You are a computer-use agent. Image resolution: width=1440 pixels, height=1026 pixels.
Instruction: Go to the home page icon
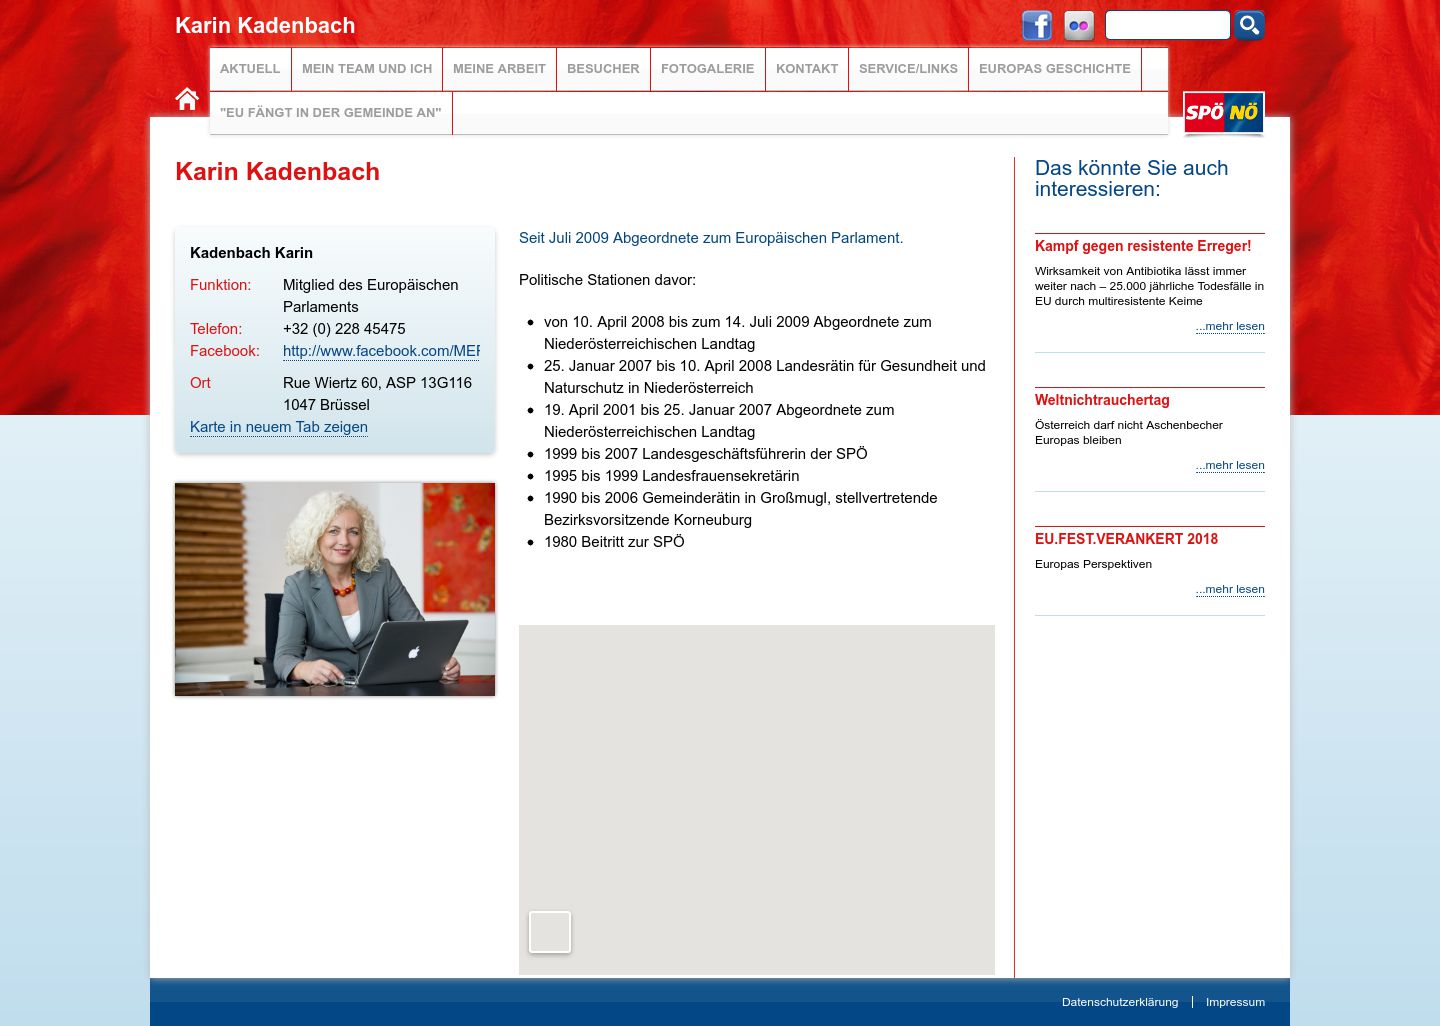pos(187,99)
